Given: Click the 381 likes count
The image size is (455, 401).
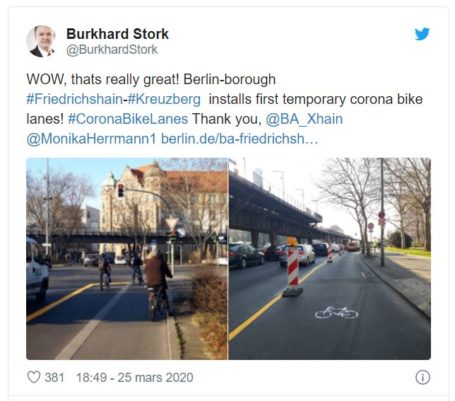Looking at the screenshot, I should pos(54,377).
